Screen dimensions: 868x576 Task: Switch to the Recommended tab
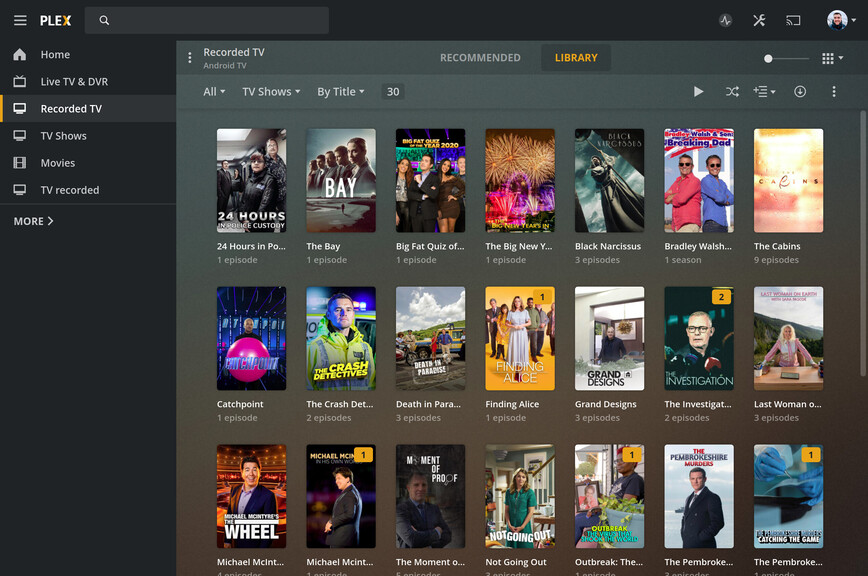(480, 58)
